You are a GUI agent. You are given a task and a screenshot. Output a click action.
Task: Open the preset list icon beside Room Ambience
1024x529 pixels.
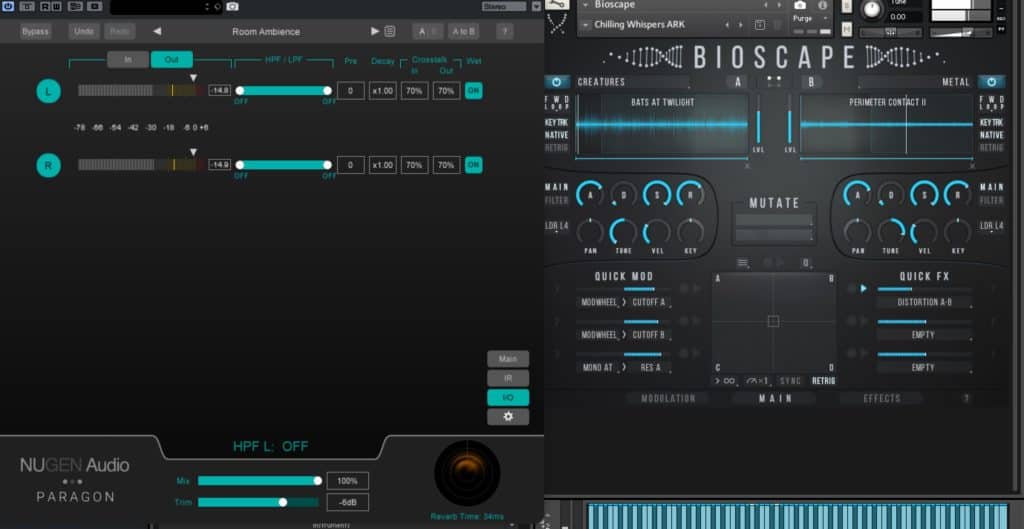[390, 31]
